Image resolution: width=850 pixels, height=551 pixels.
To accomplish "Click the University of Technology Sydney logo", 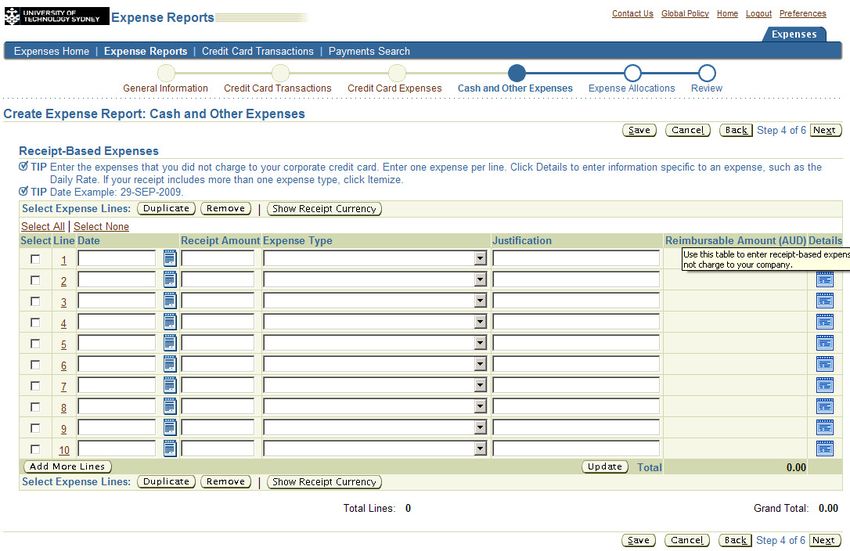I will 56,16.
